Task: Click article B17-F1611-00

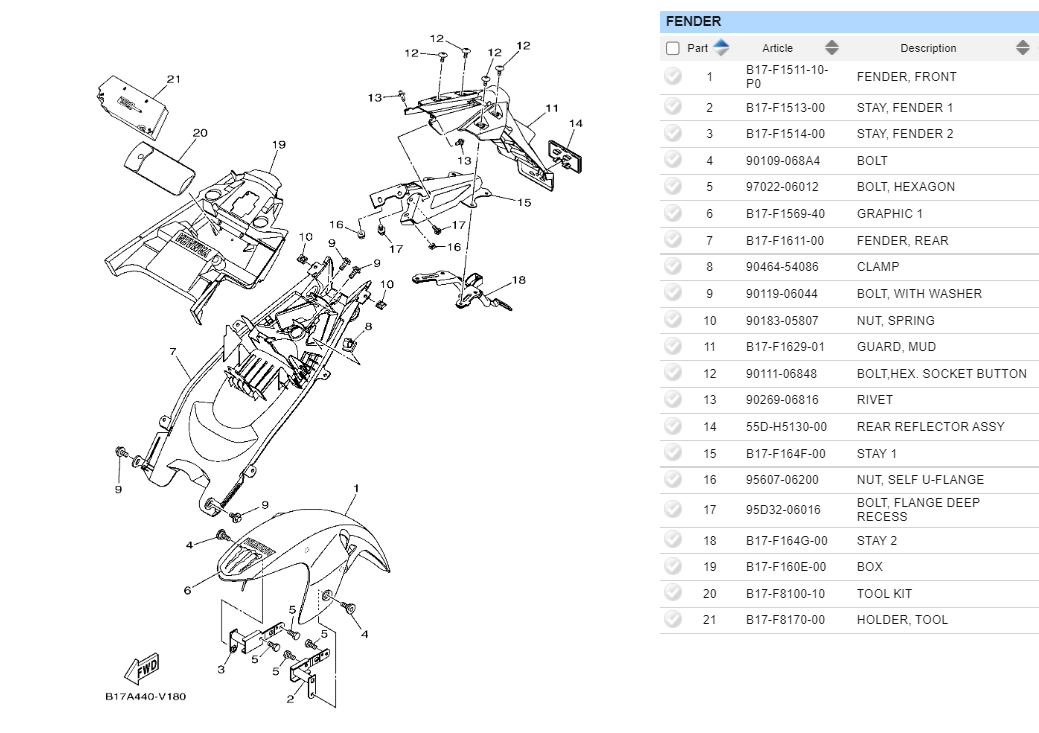Action: coord(785,241)
